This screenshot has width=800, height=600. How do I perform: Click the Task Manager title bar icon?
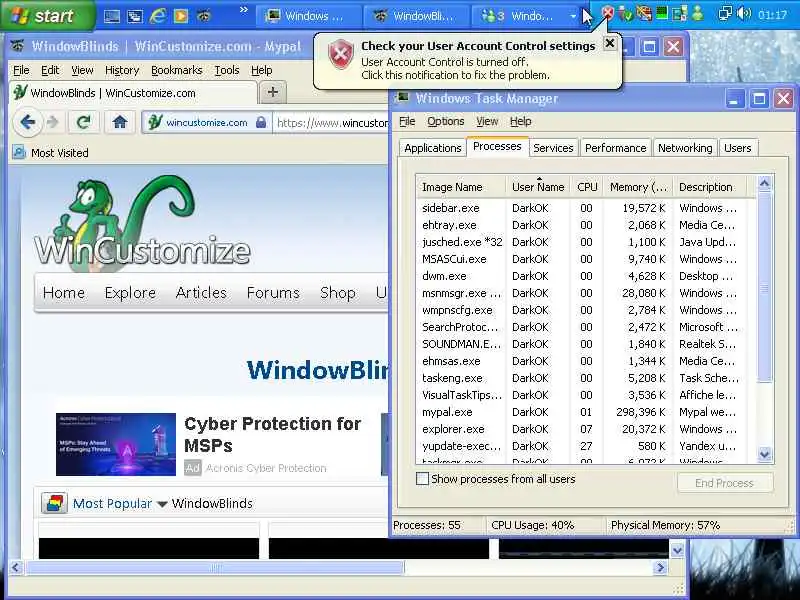click(403, 97)
